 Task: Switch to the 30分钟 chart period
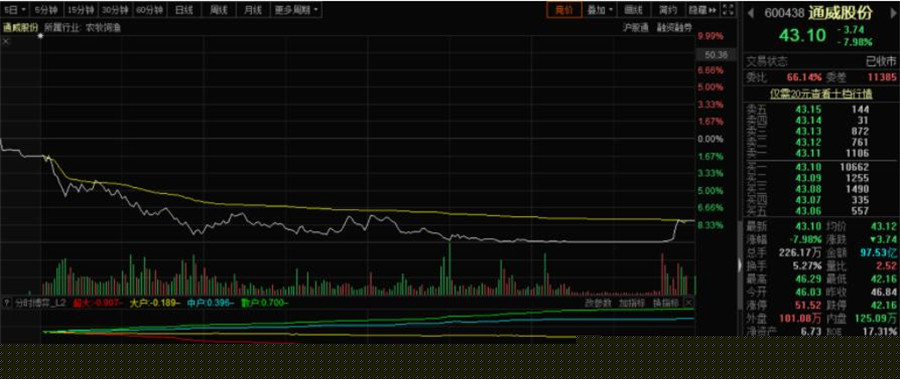115,10
